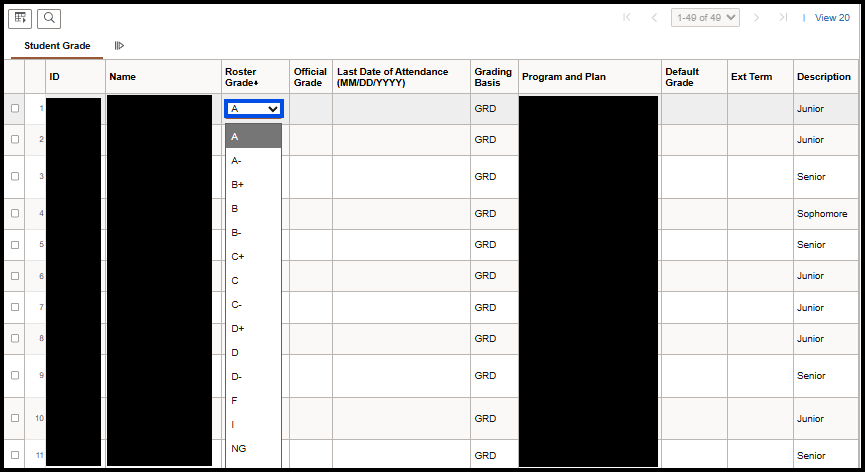The width and height of the screenshot is (865, 472).
Task: Check the checkbox for row 1
Action: tap(15, 109)
